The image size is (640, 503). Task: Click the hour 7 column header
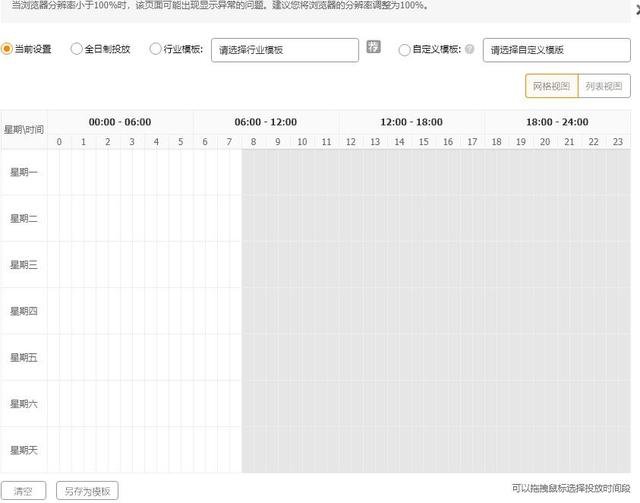[229, 142]
